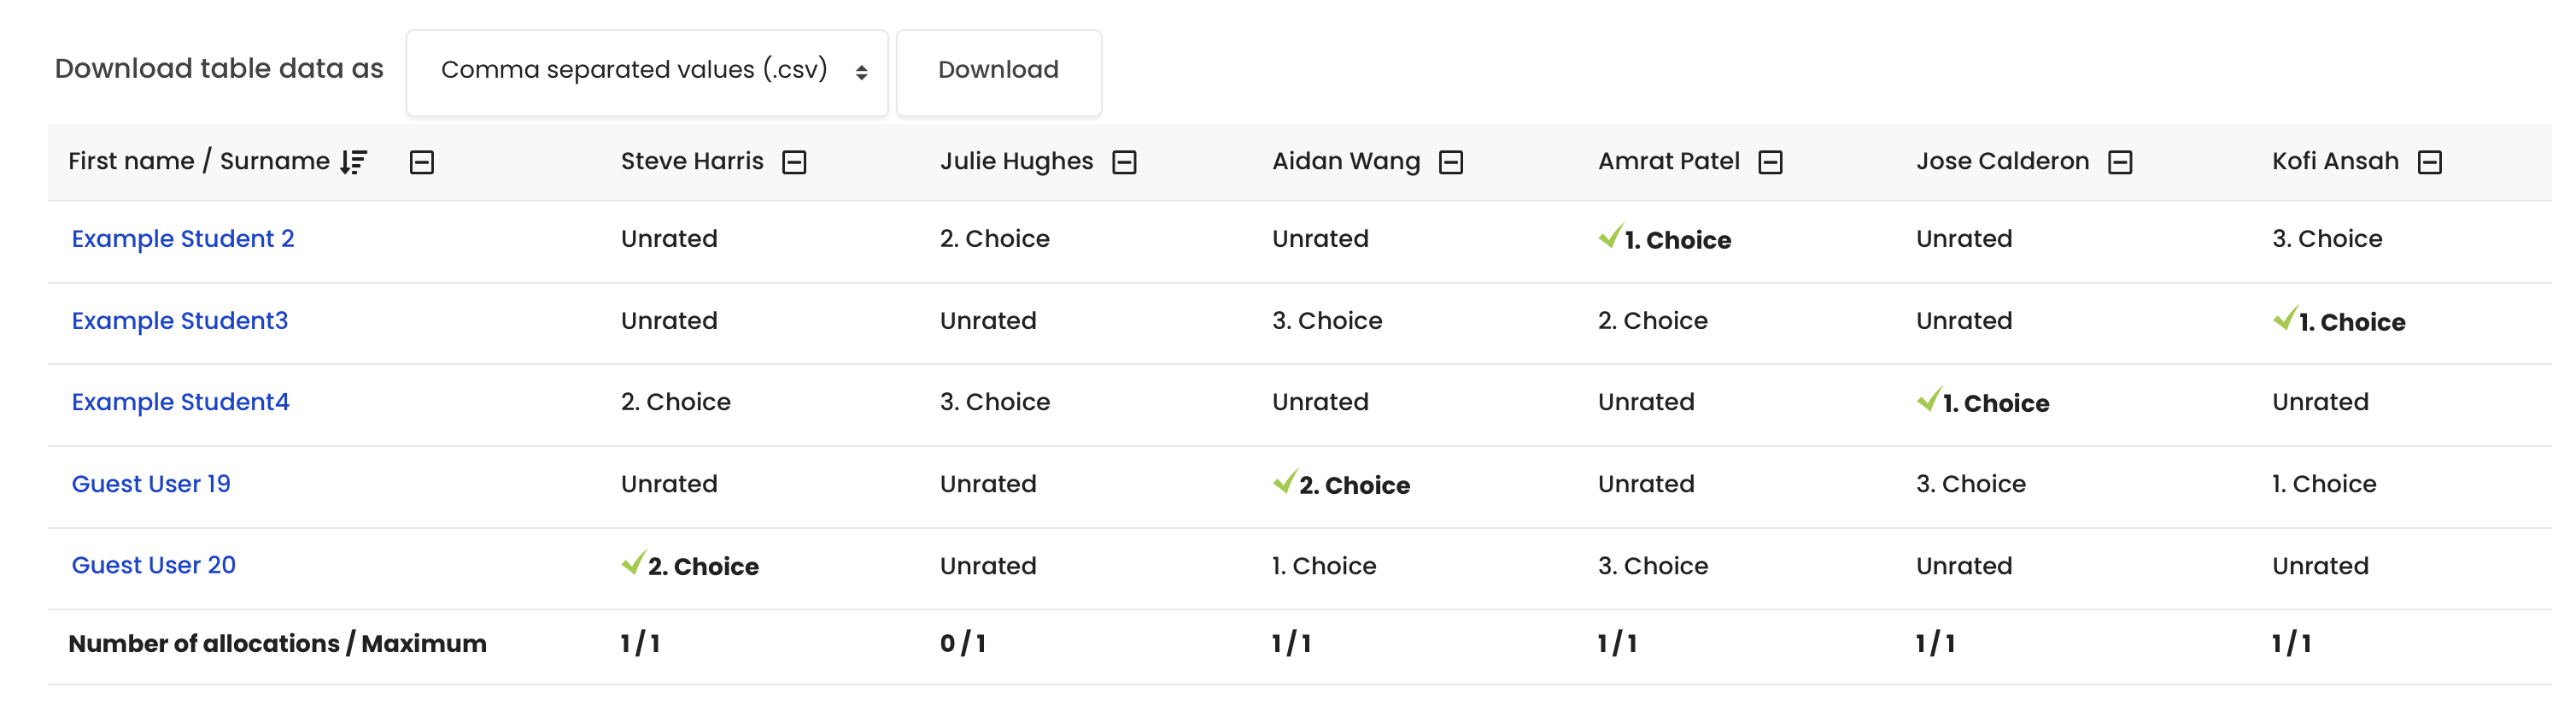This screenshot has height=711, width=2576.
Task: Toggle the surname sort order icon
Action: 353,162
